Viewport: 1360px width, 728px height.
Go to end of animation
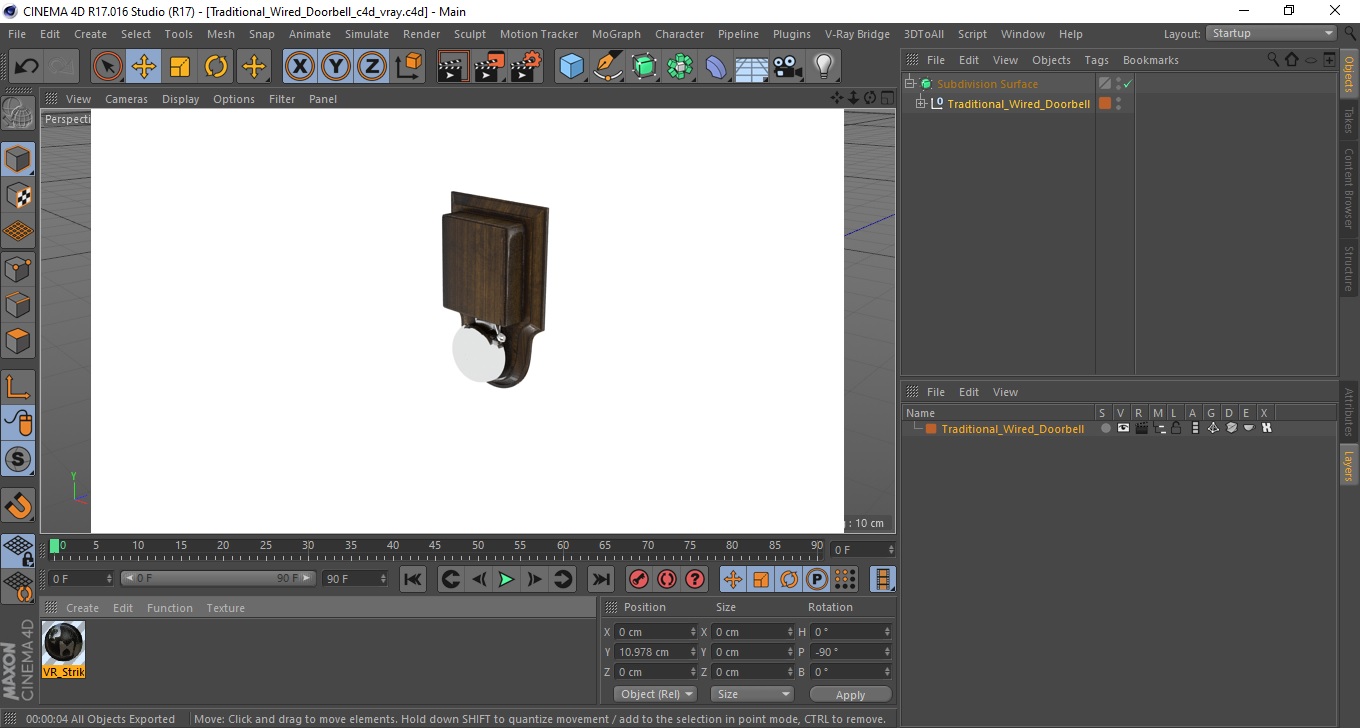coord(601,579)
